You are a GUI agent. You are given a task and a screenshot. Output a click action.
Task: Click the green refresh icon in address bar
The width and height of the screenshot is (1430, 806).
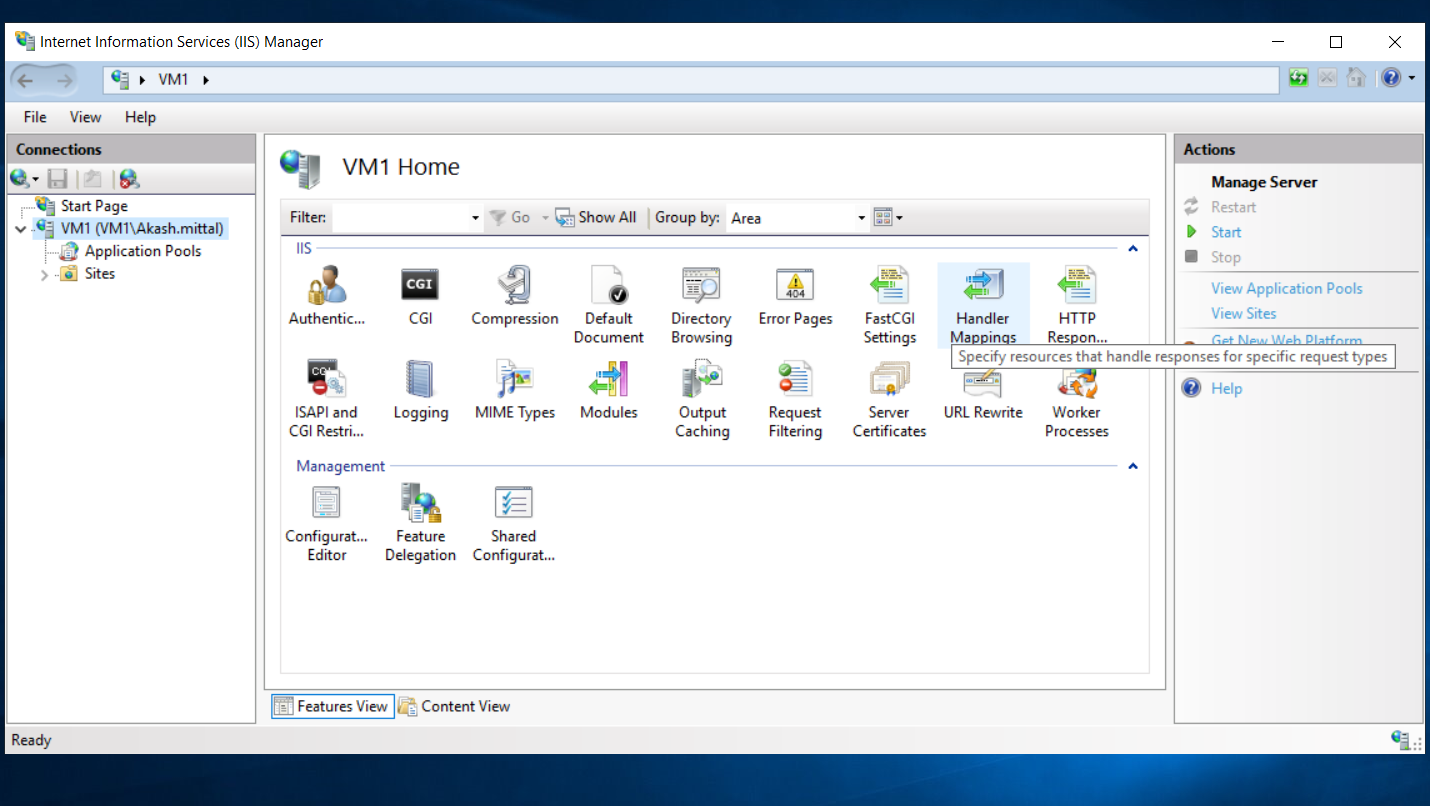[1298, 78]
